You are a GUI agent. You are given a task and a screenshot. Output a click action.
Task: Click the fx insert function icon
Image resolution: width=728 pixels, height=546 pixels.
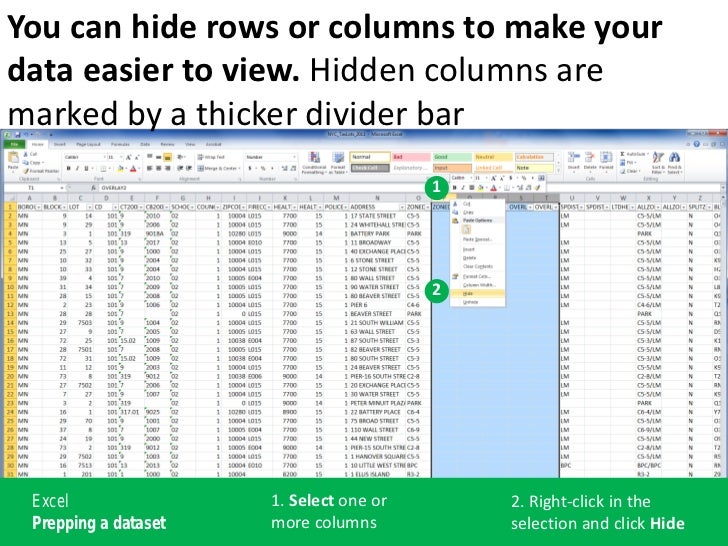point(94,188)
